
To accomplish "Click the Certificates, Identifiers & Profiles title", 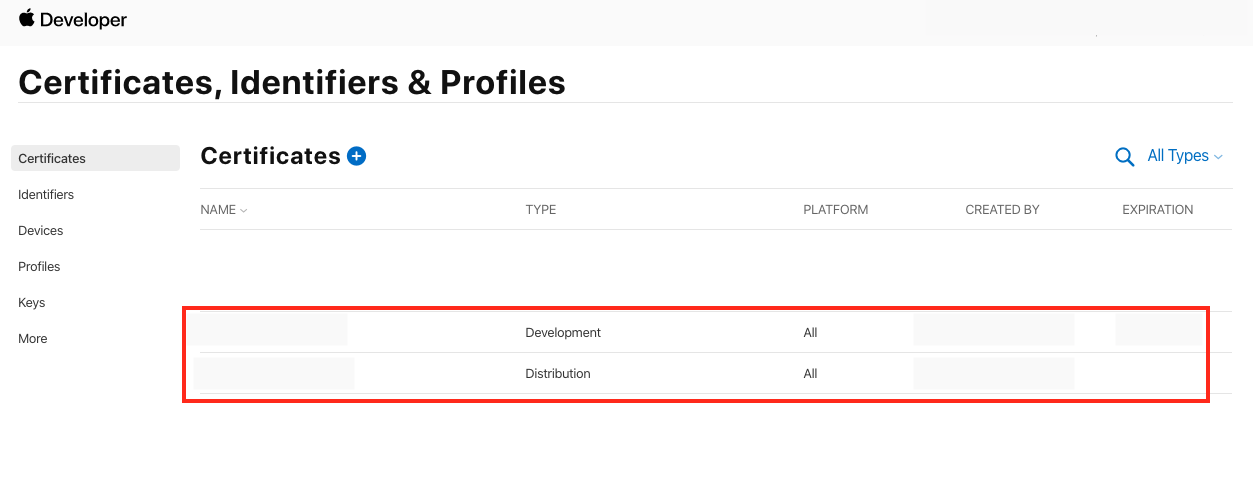I will (292, 82).
